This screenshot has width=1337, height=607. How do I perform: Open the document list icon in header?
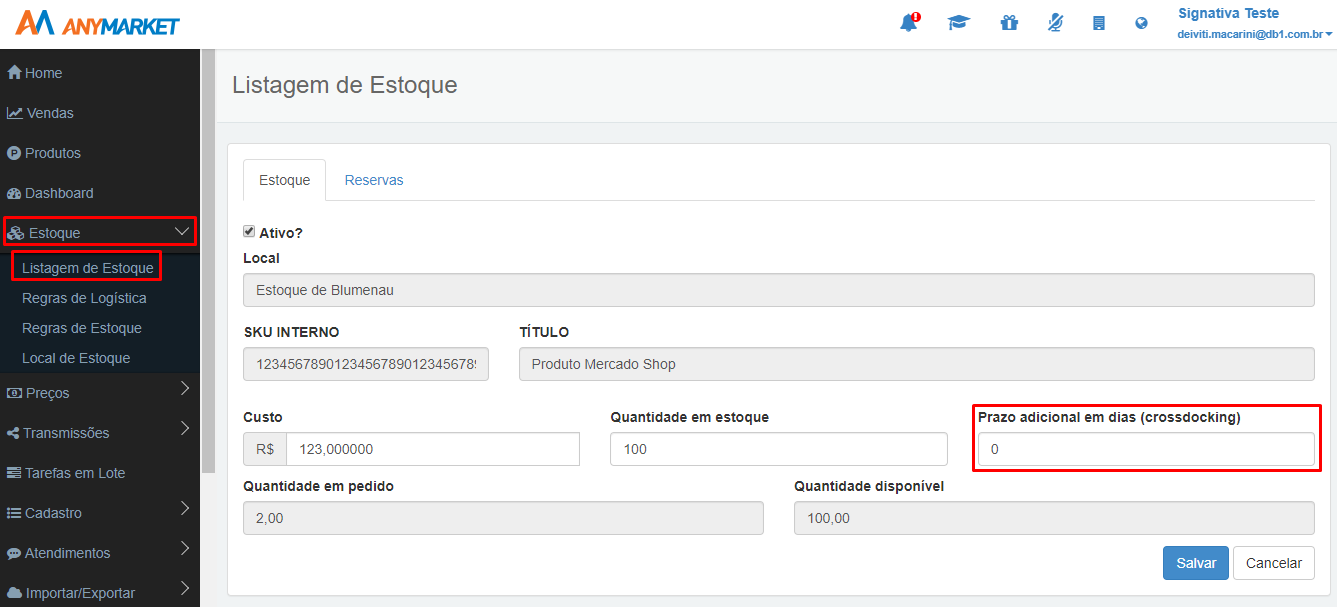[1098, 23]
